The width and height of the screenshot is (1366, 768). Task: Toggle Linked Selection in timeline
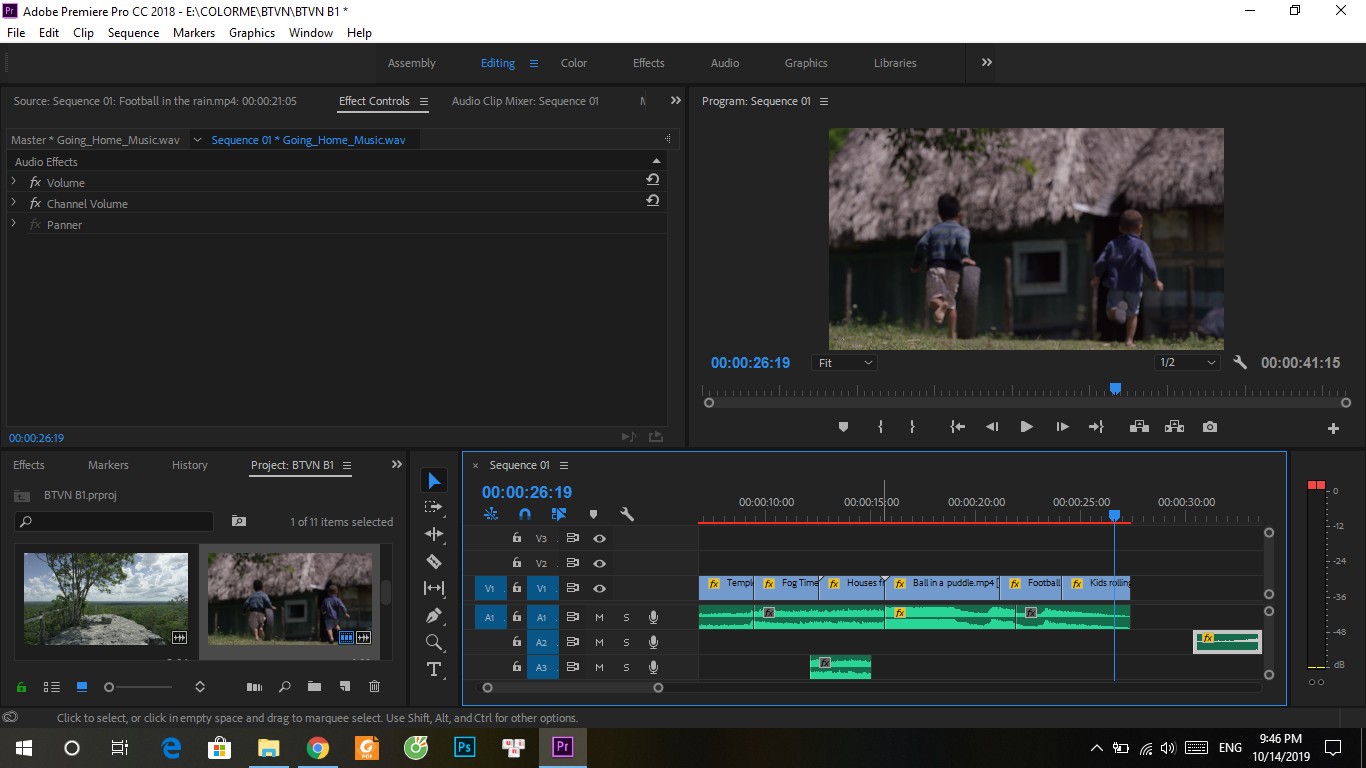(x=559, y=514)
